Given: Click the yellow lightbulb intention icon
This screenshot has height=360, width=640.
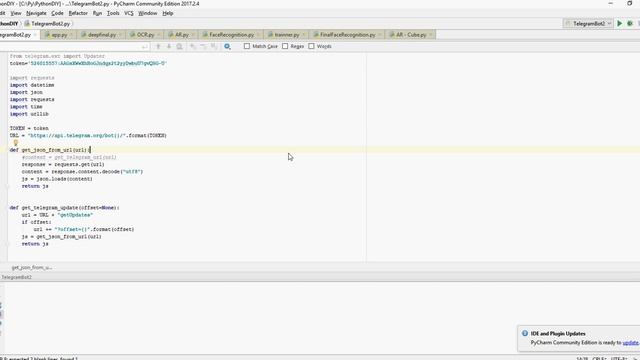Looking at the screenshot, I should [x=16, y=142].
